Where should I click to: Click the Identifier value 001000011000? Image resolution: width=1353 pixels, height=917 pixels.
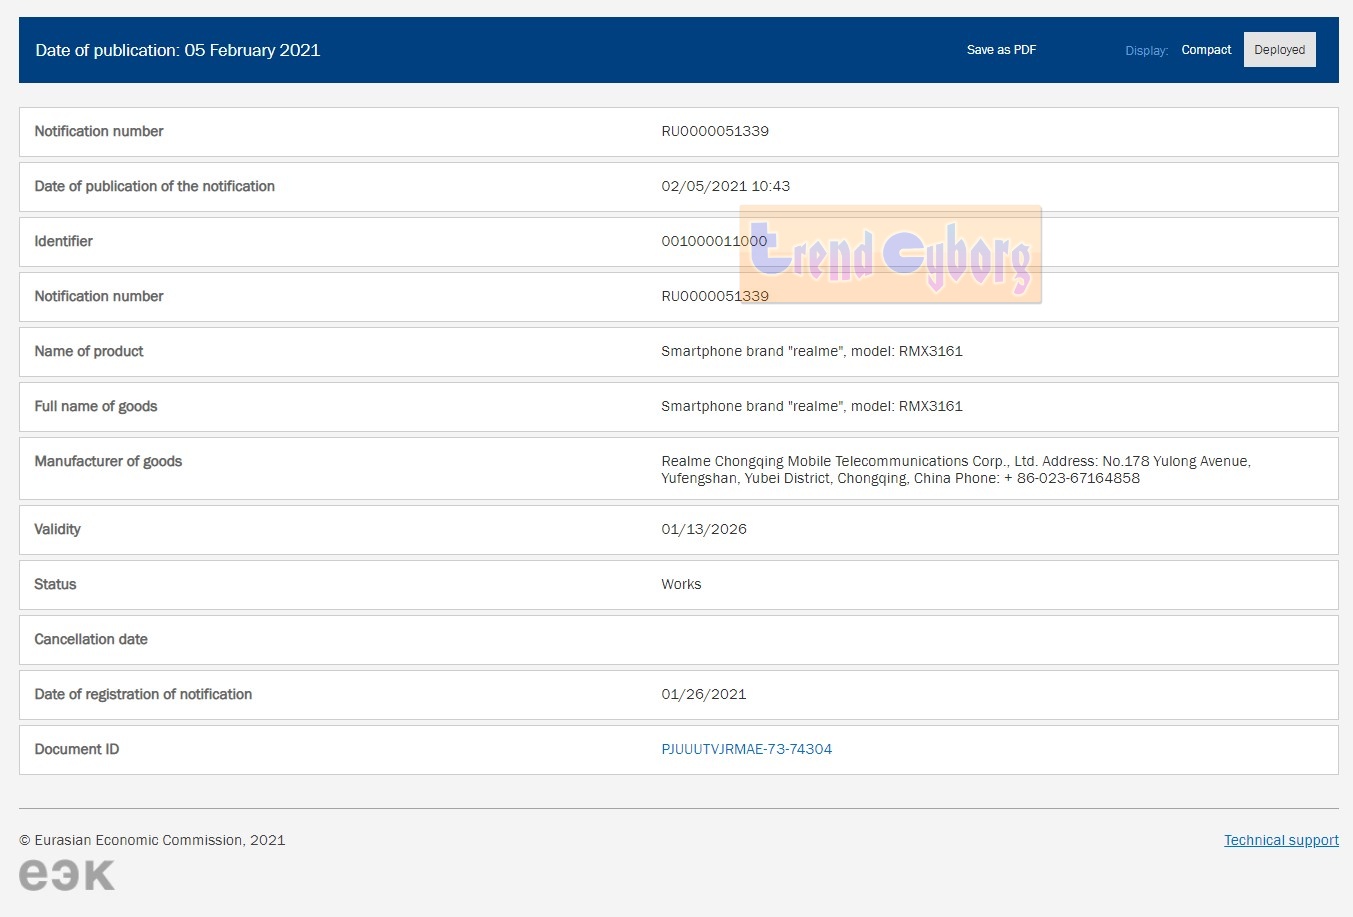tap(714, 241)
